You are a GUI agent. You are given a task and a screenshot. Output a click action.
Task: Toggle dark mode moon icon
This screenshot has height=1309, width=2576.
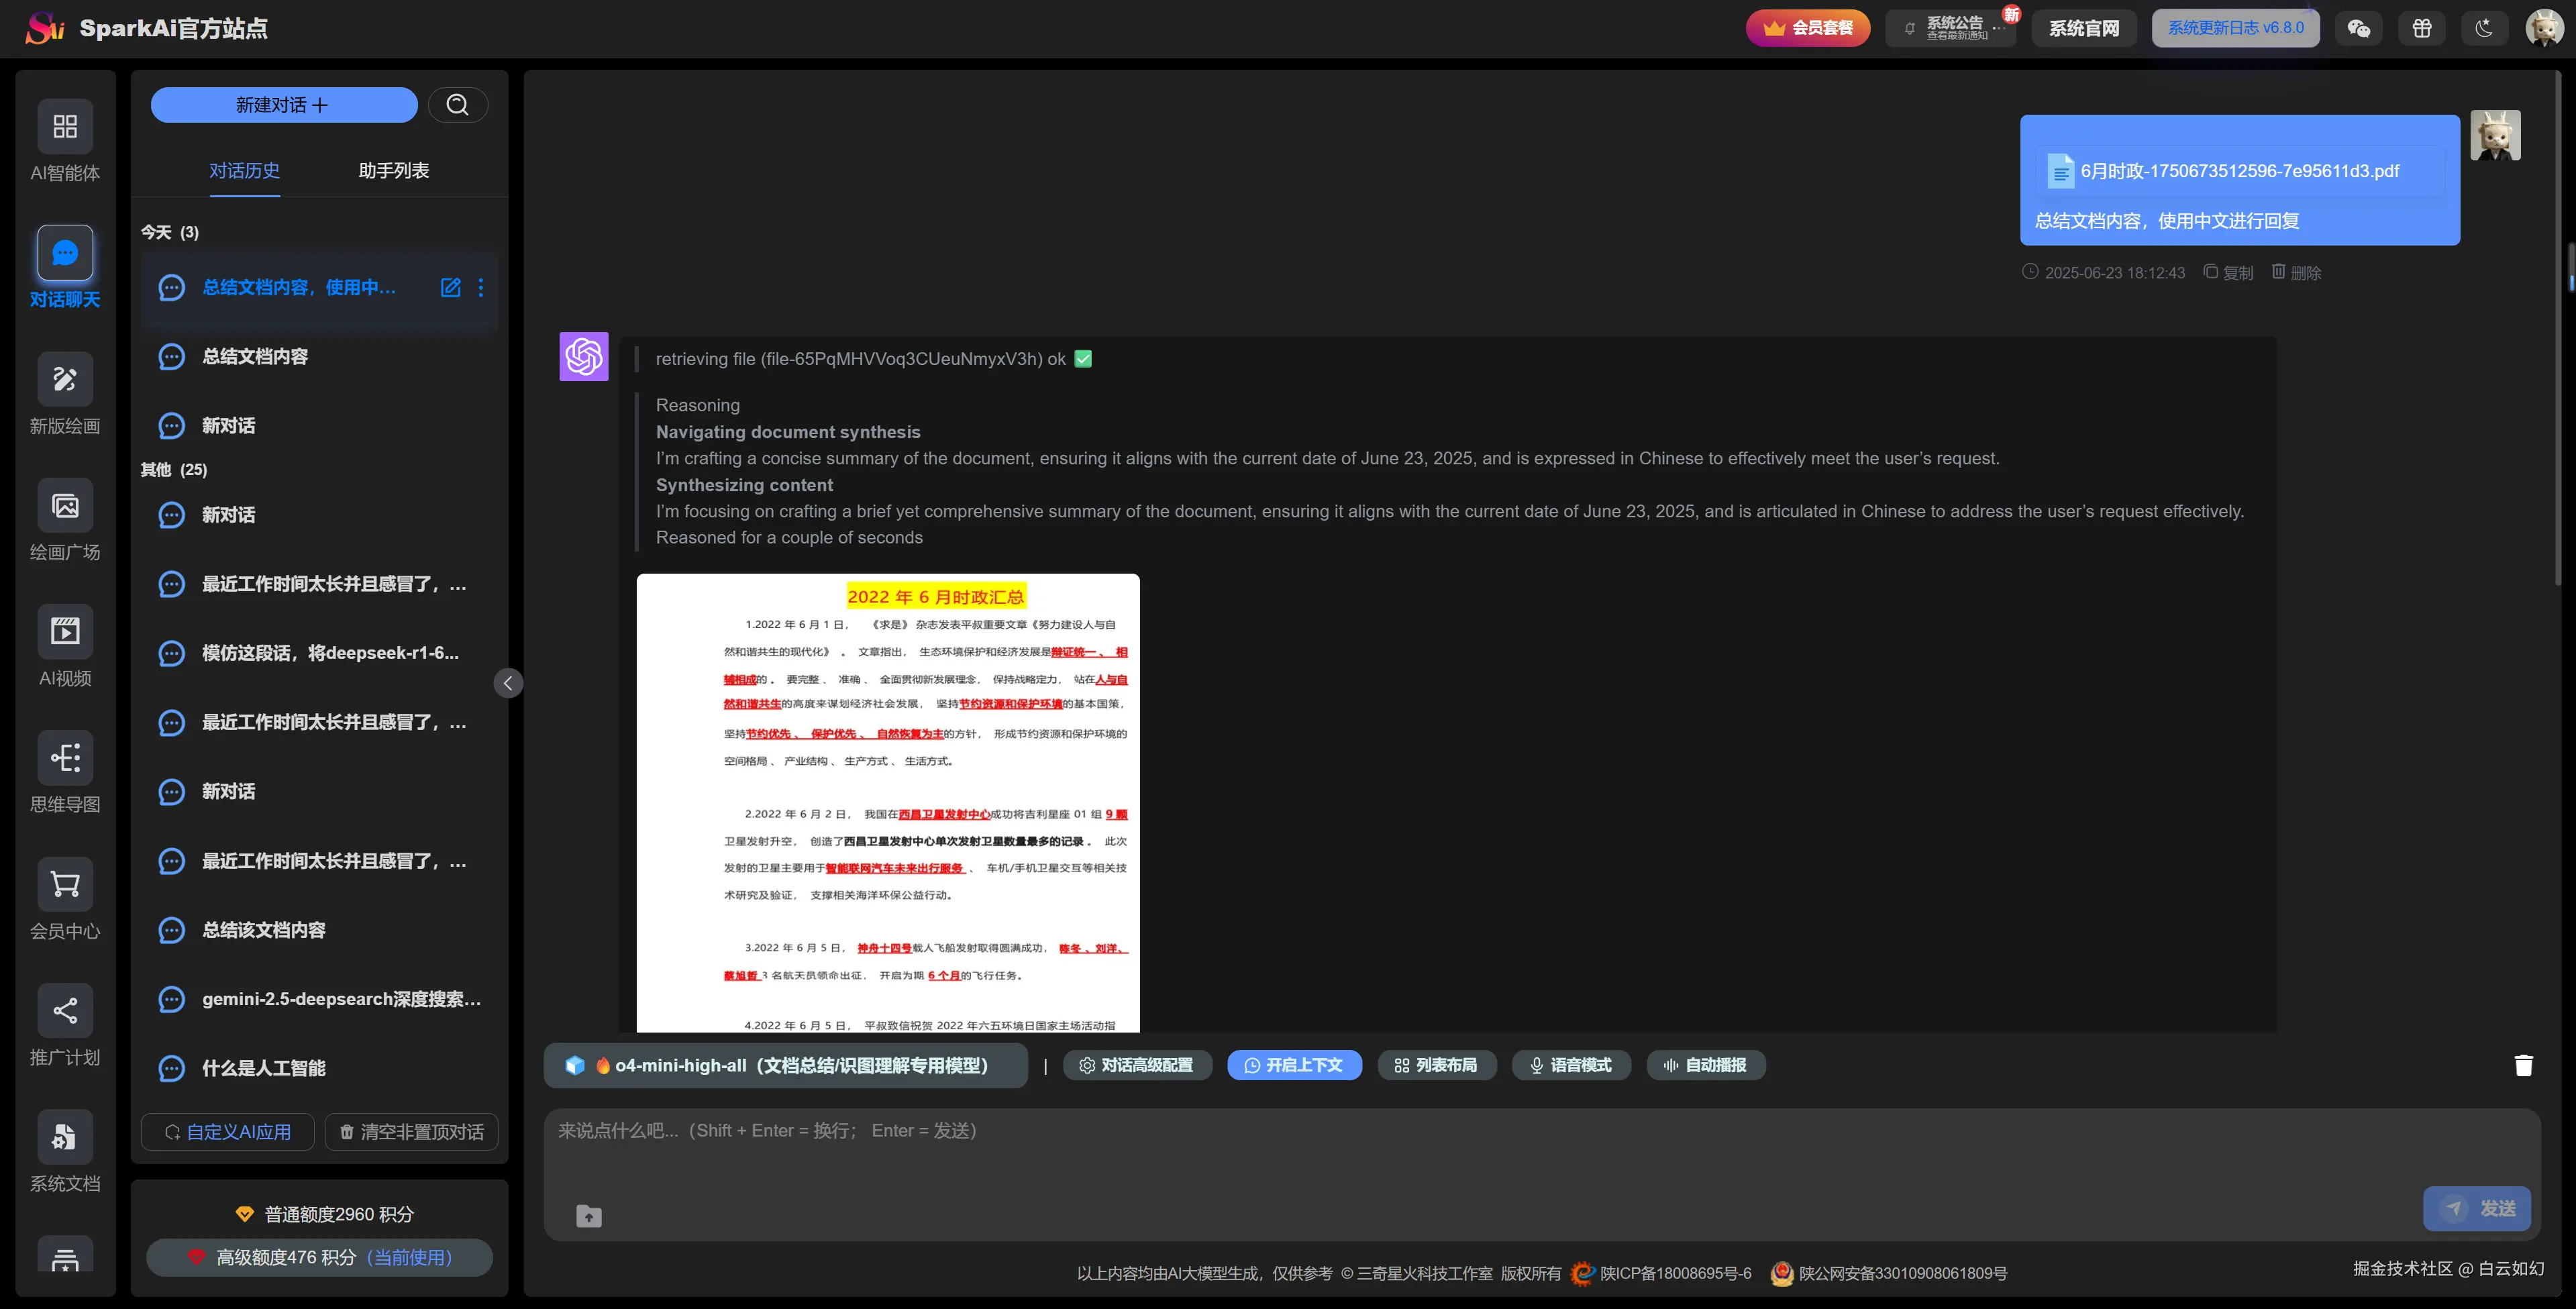click(x=2484, y=28)
